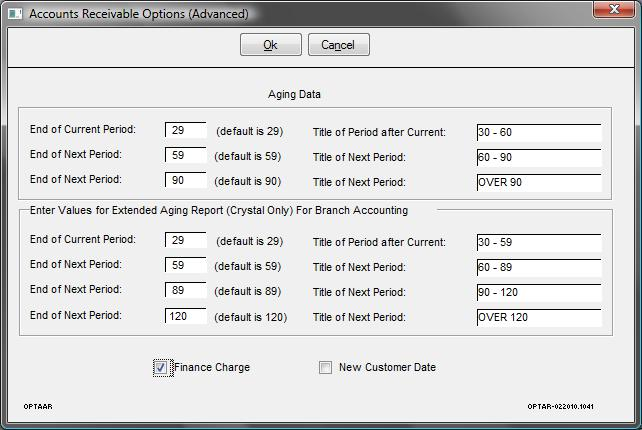Image resolution: width=642 pixels, height=430 pixels.
Task: Click the OVER 90 title field
Action: tap(539, 182)
